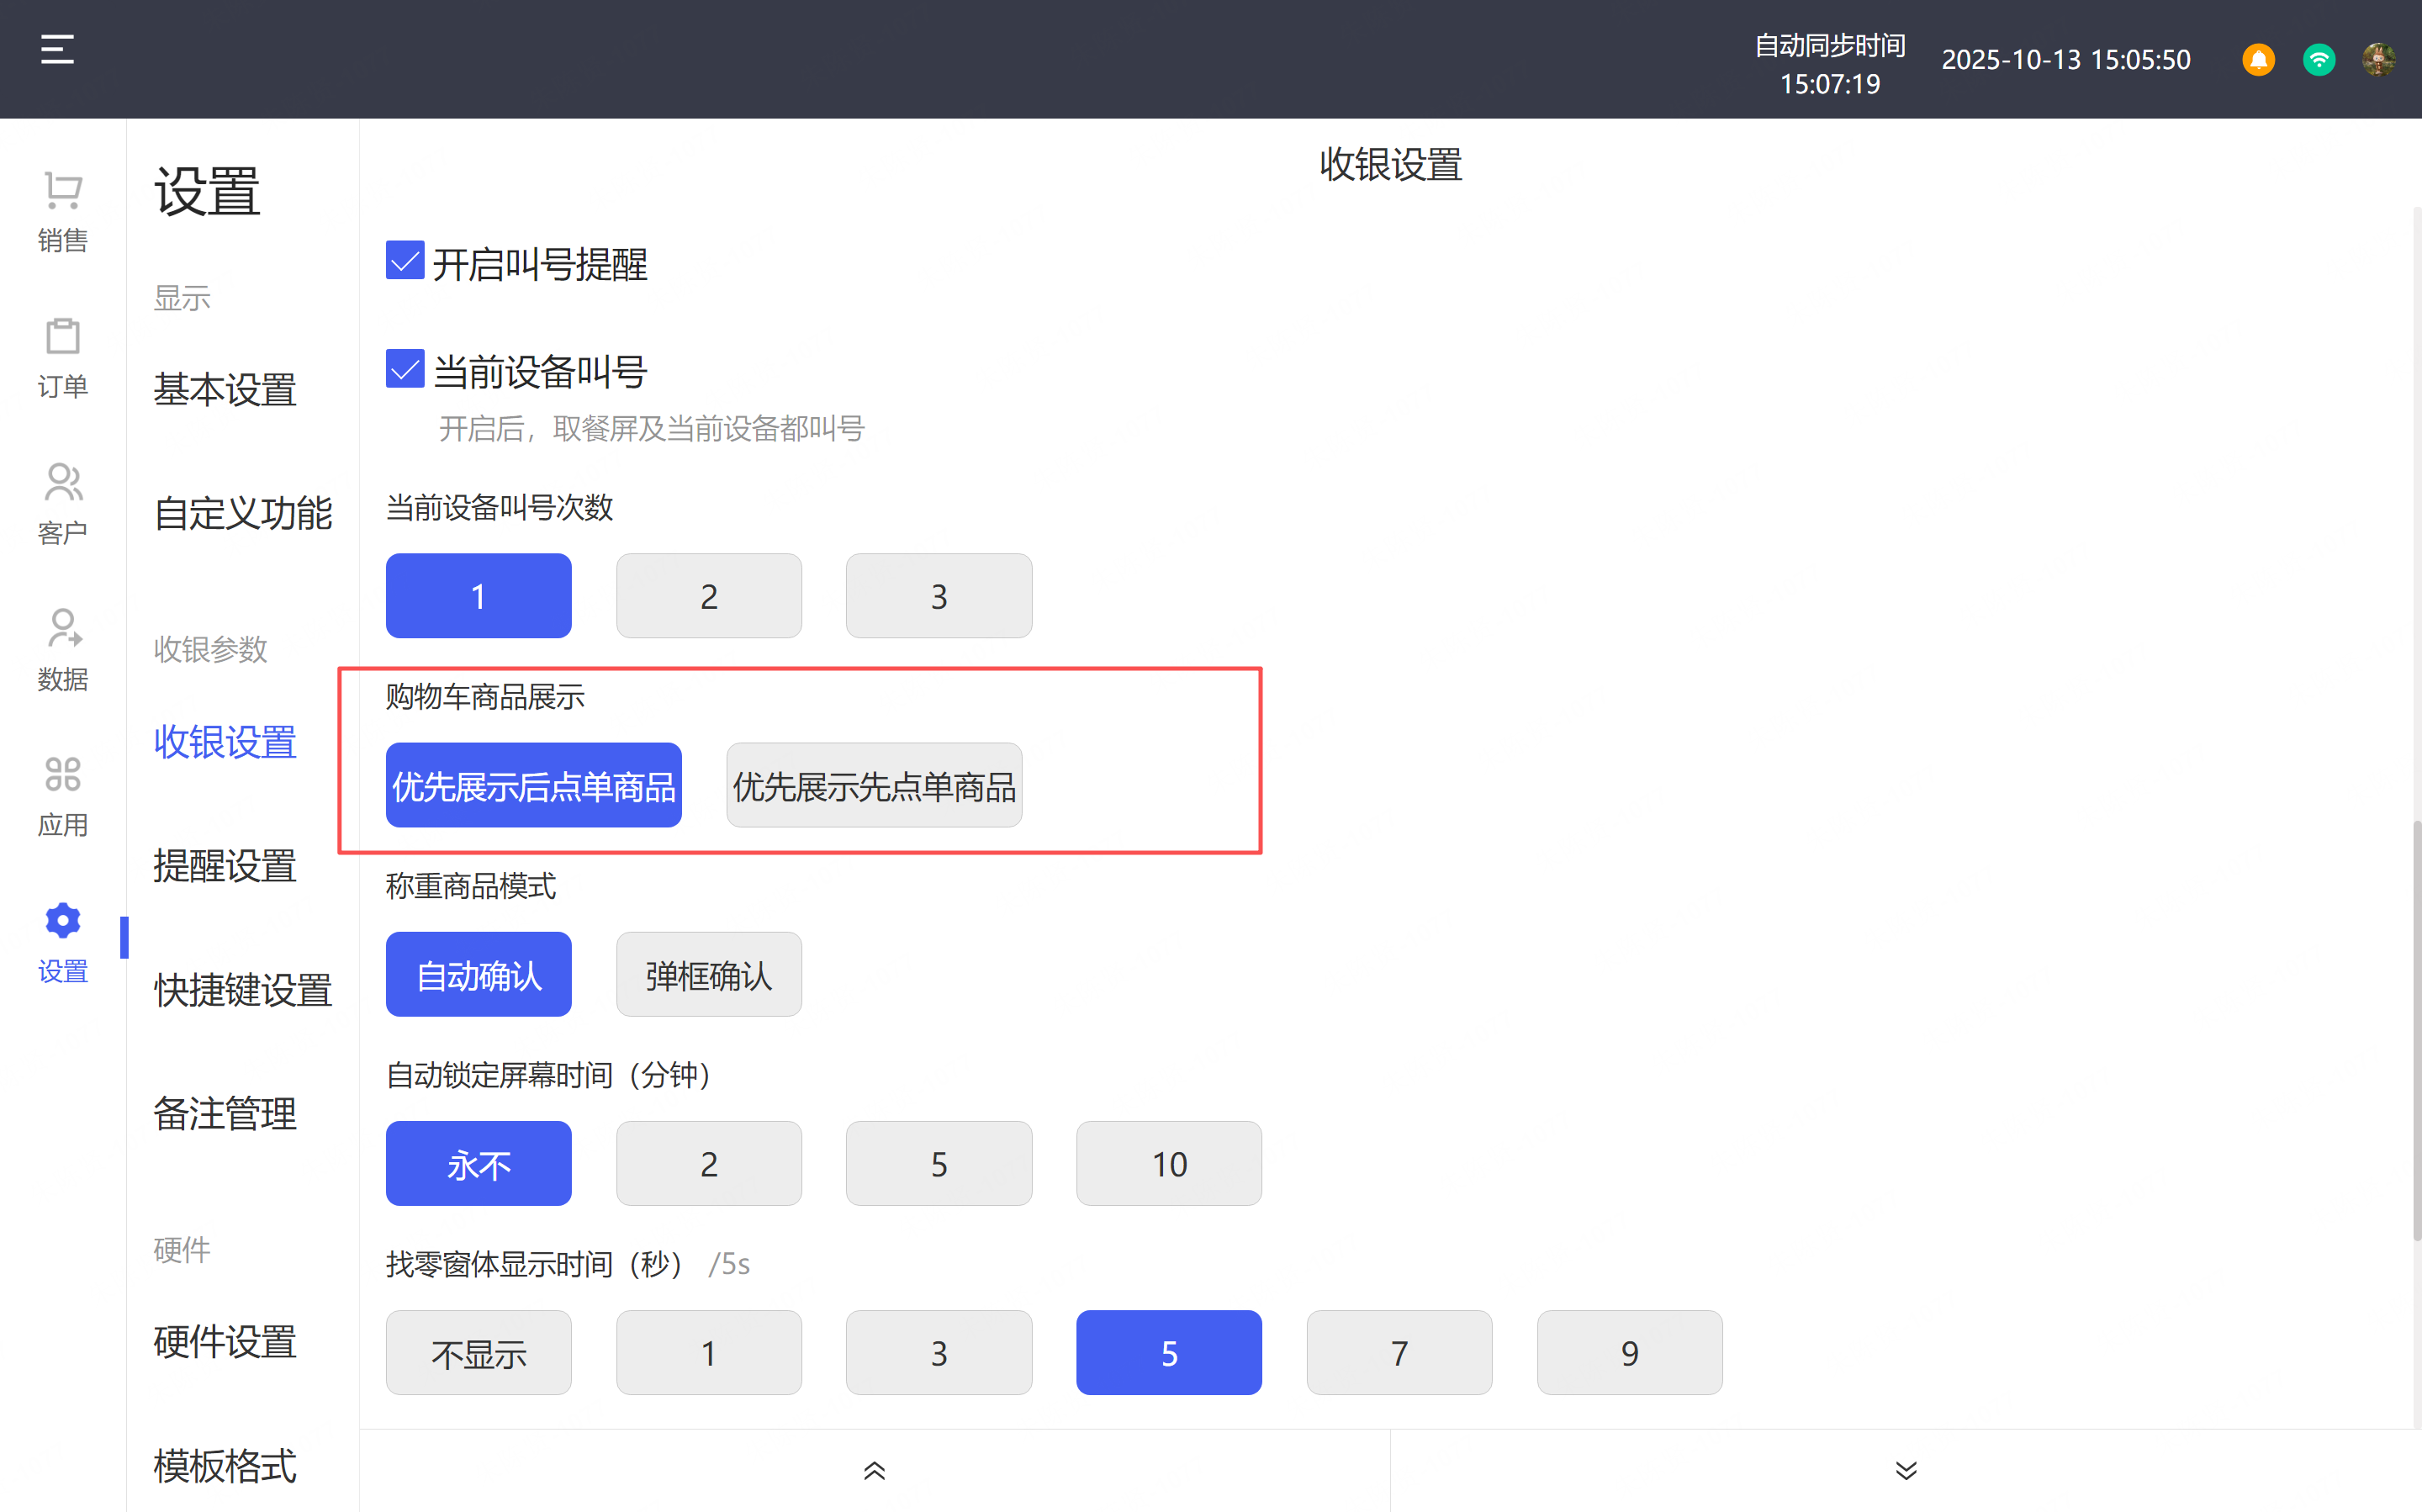Uncheck the 开启叫号提醒 checkbox

[405, 261]
